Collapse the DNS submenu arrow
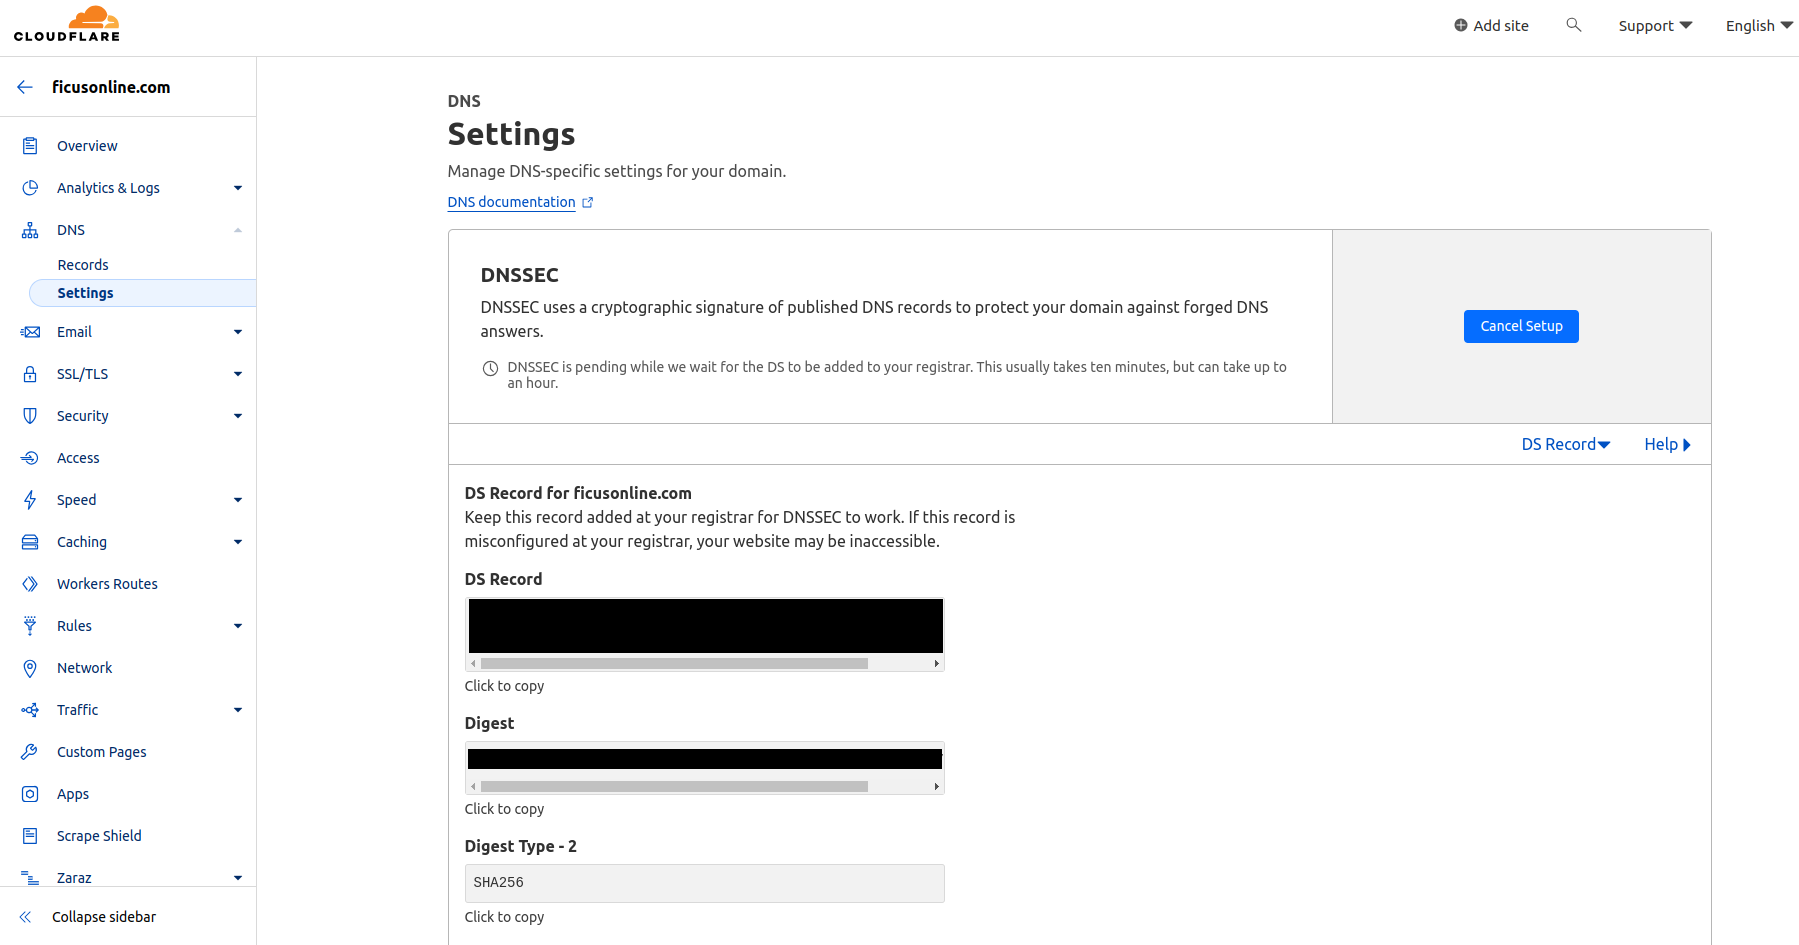Screen dimensions: 1799x945 [238, 230]
